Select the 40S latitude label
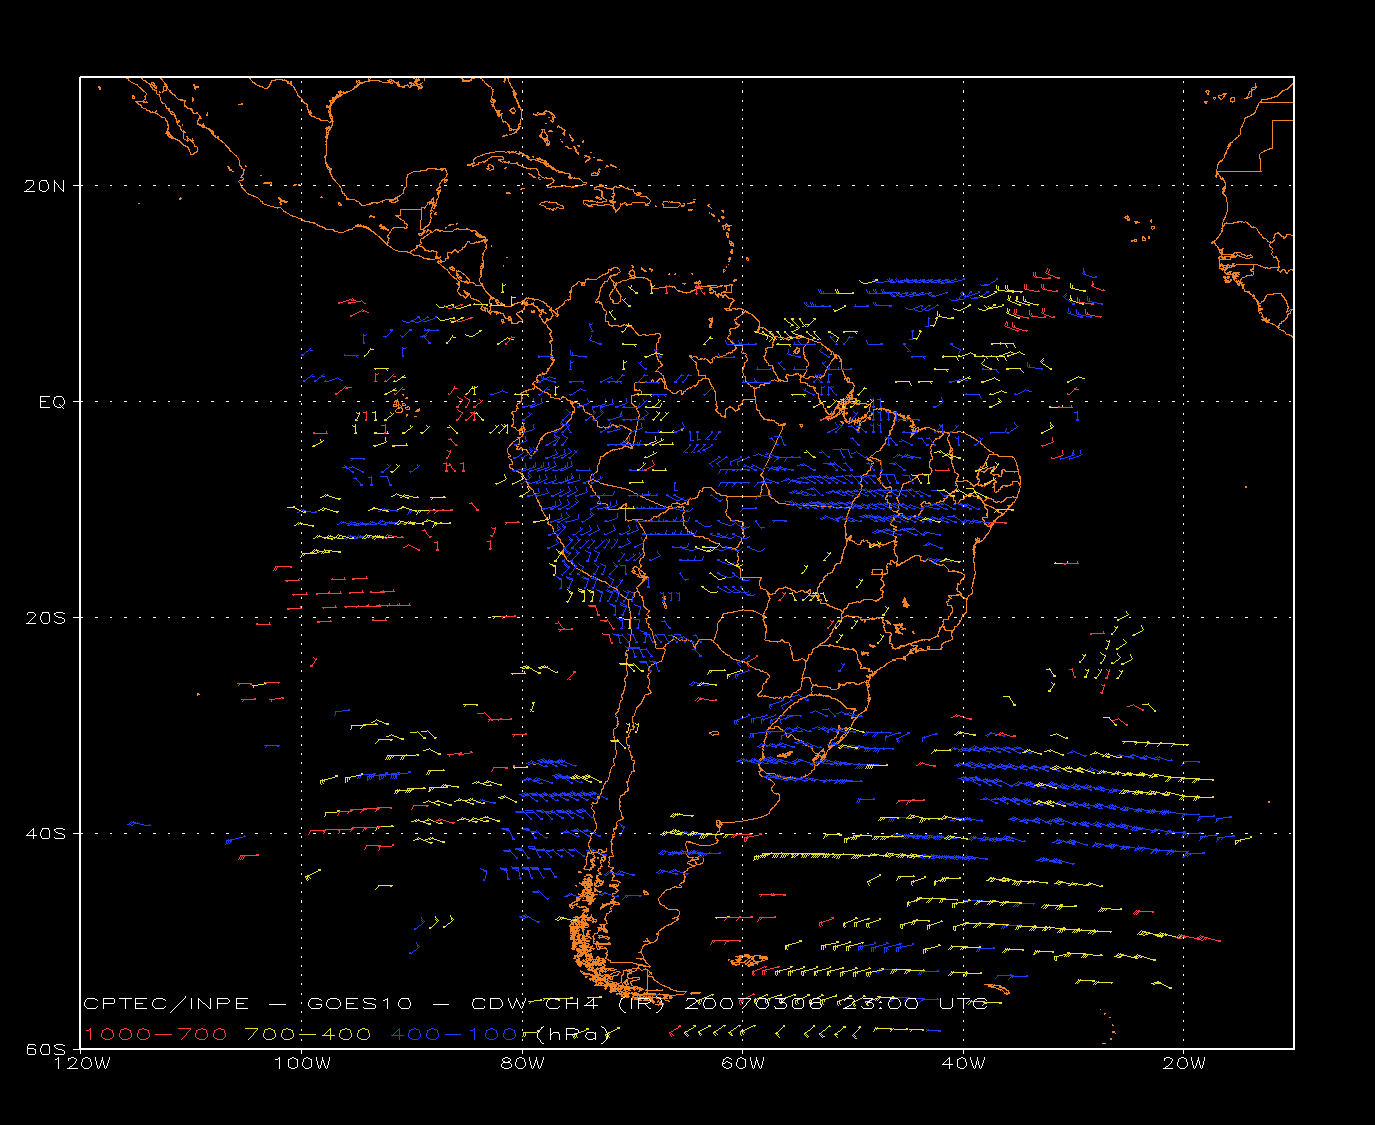The width and height of the screenshot is (1375, 1125). tap(46, 834)
